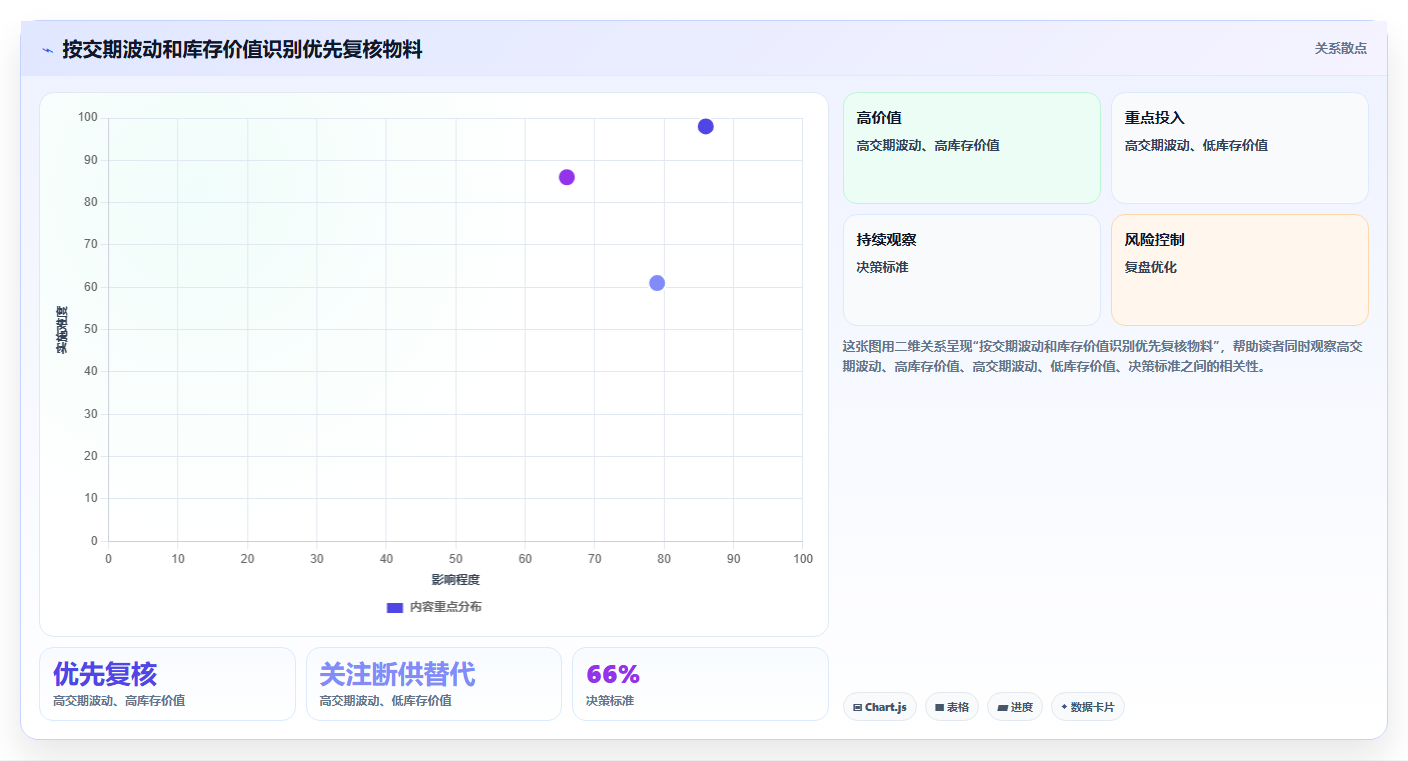Select the purple scatter point near 86
Image resolution: width=1408 pixels, height=761 pixels.
(x=567, y=177)
